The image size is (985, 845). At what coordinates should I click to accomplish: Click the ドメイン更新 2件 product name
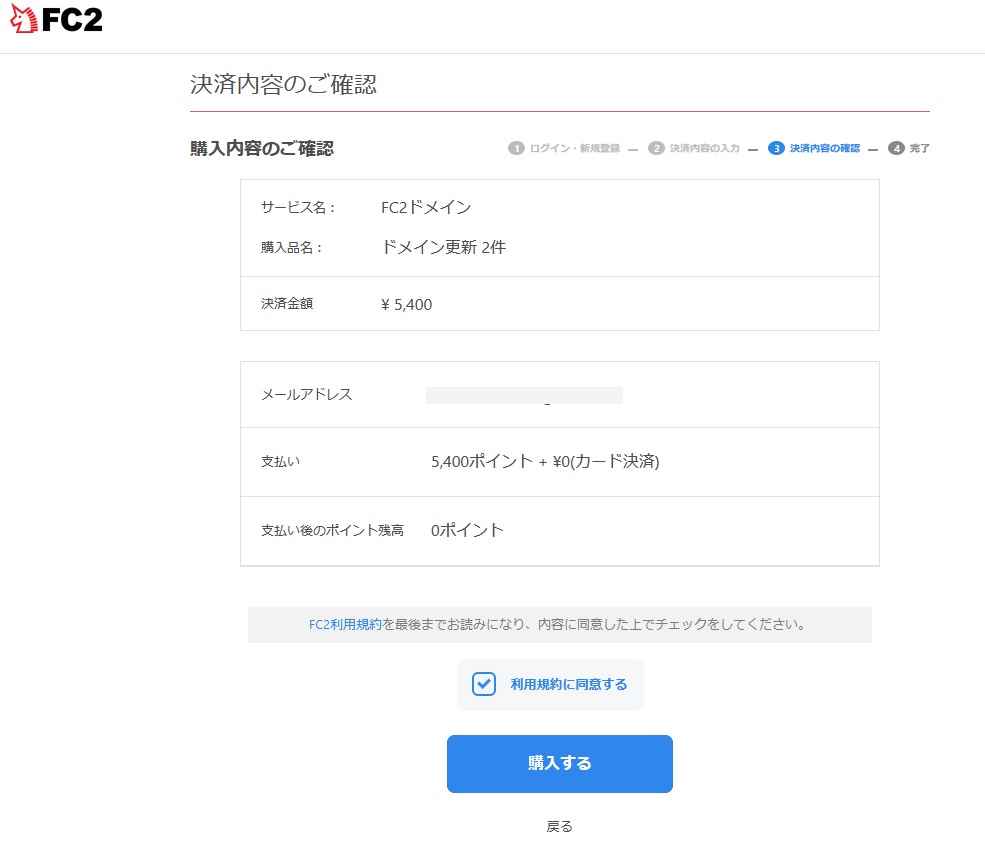click(x=444, y=247)
